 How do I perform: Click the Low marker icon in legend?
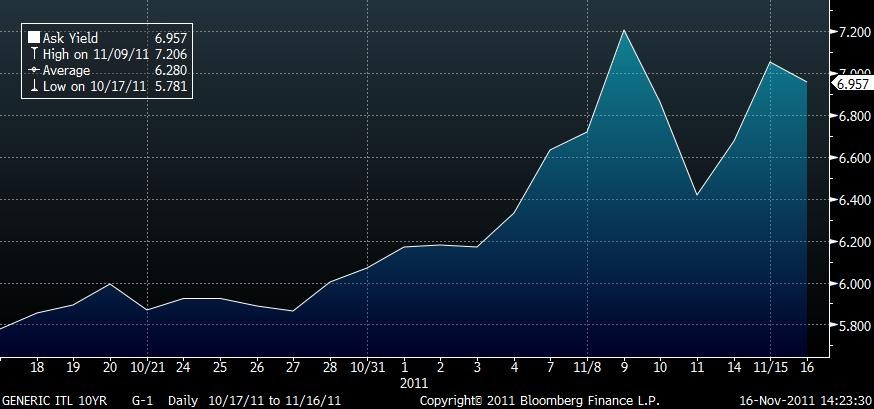(34, 87)
